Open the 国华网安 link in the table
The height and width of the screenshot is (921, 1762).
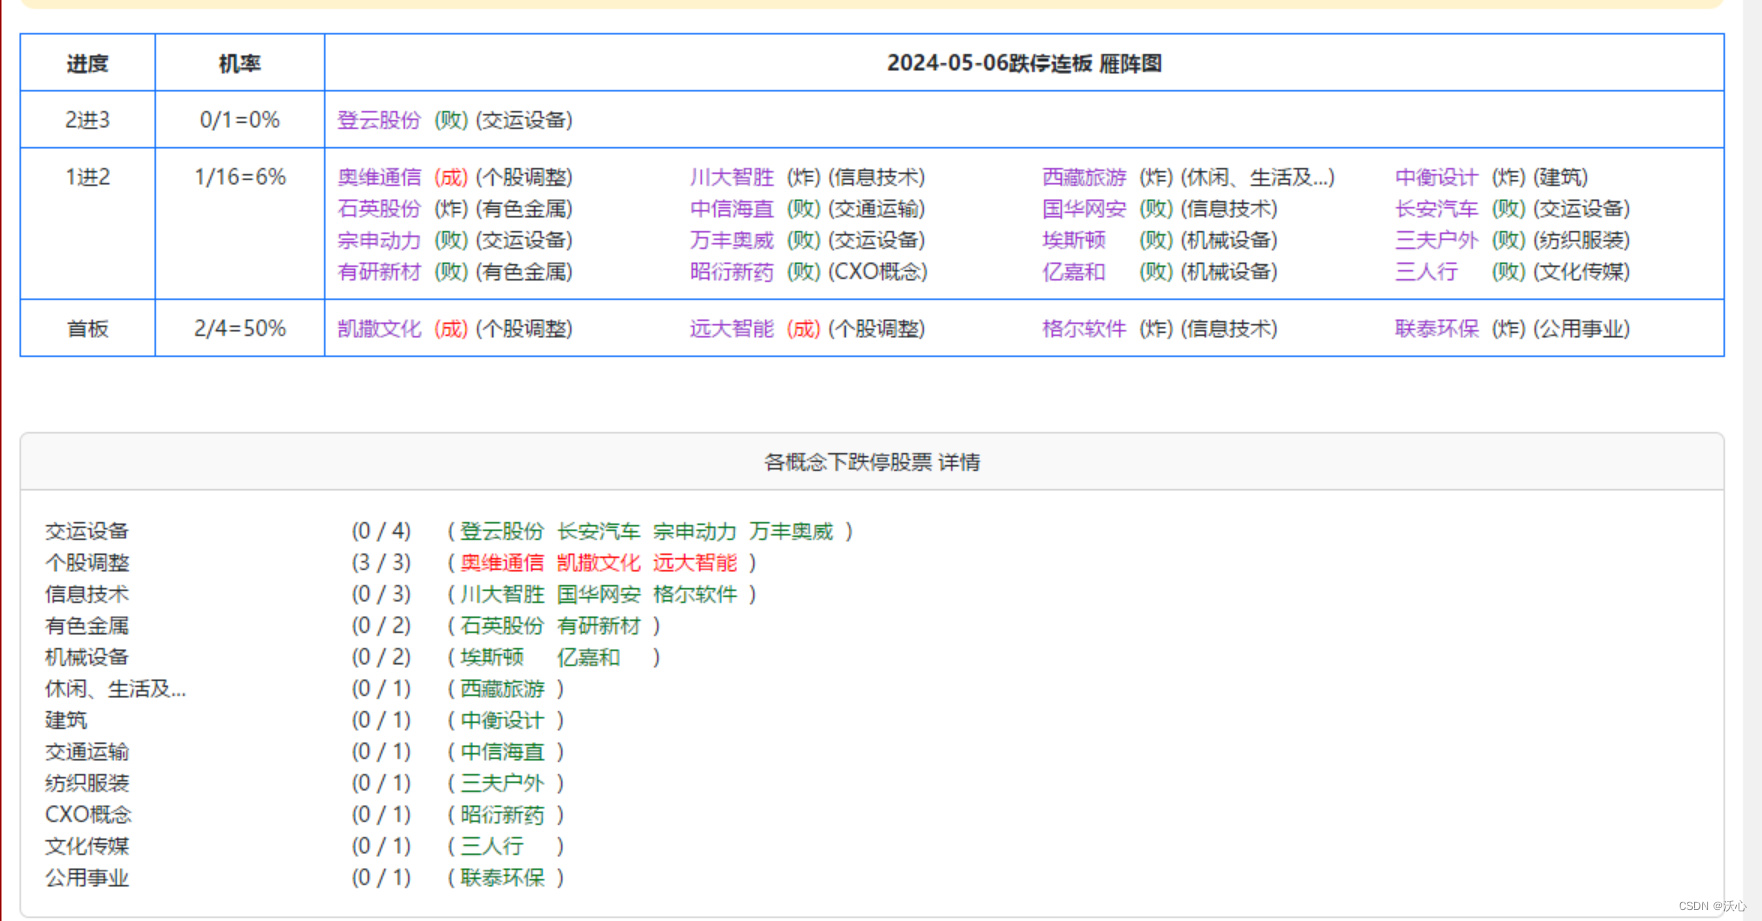[1084, 209]
